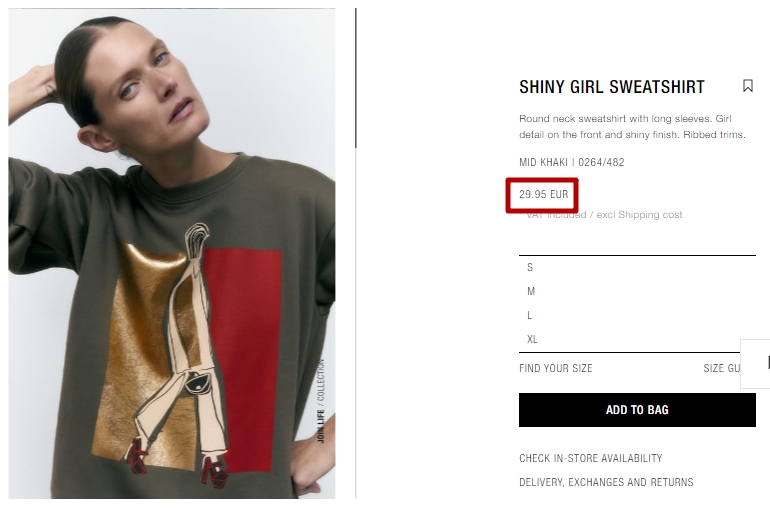Open the Find Your Size tool
Image resolution: width=770 pixels, height=514 pixels.
coord(555,368)
